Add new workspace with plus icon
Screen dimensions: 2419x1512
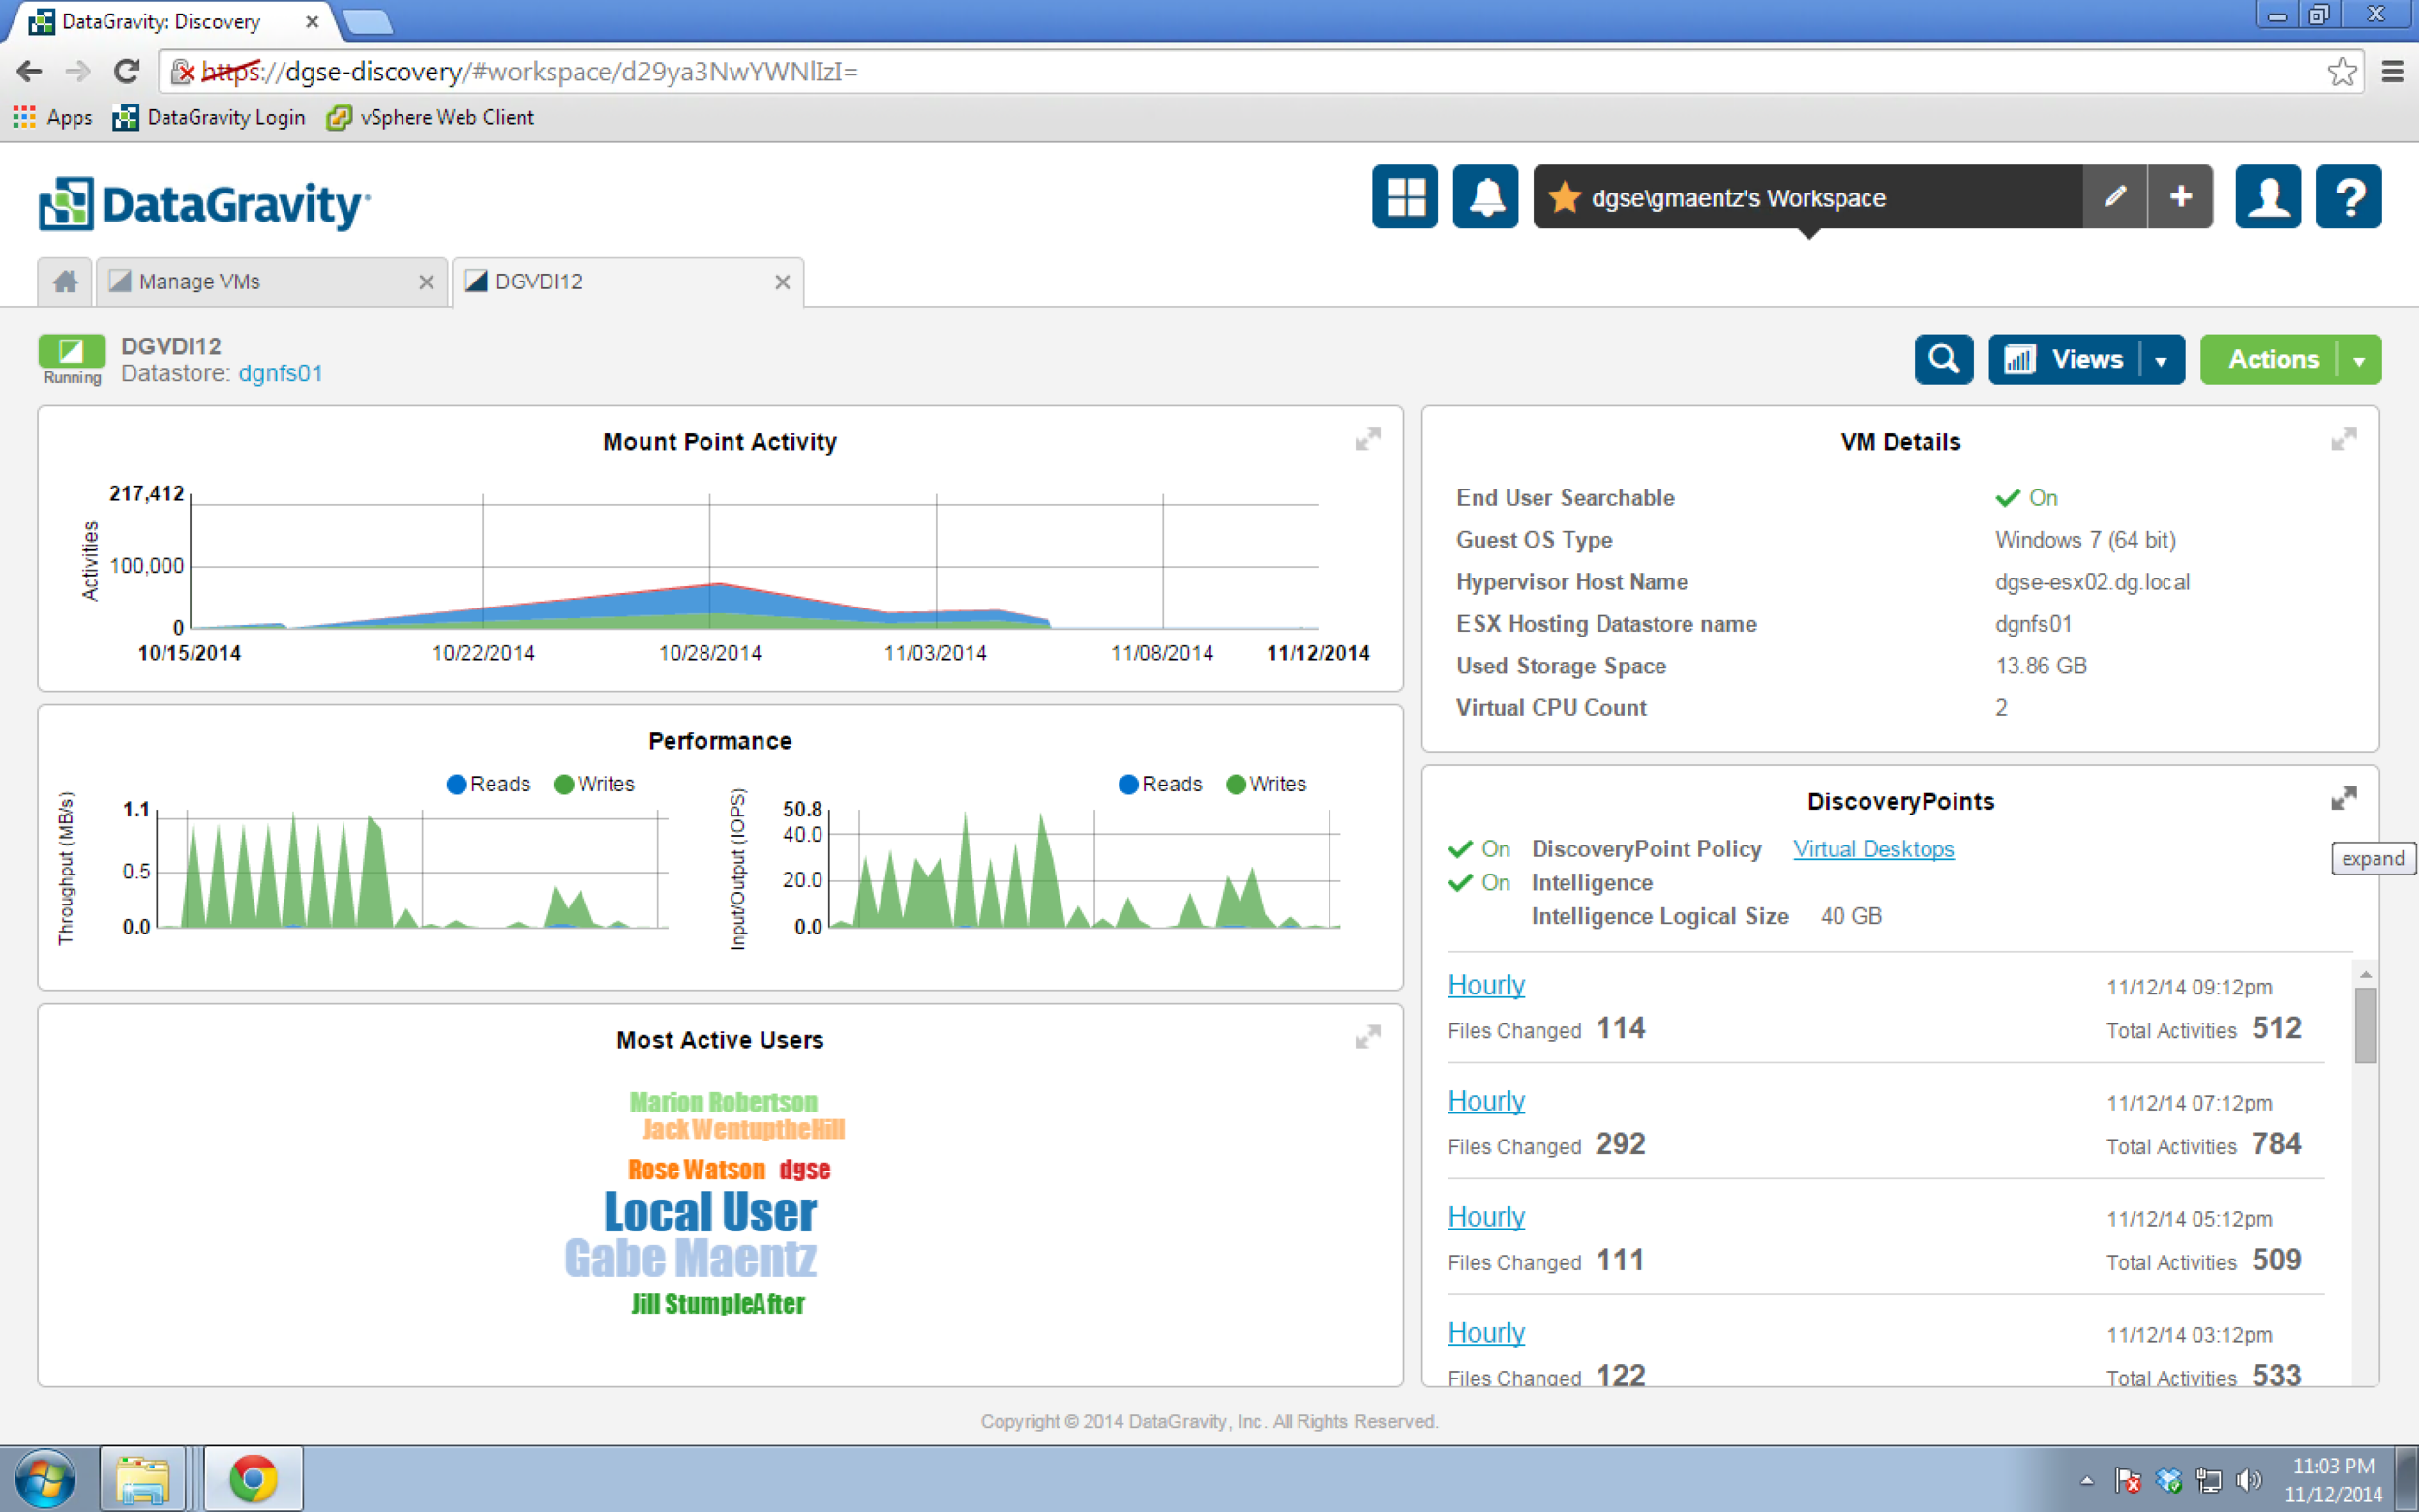2180,197
